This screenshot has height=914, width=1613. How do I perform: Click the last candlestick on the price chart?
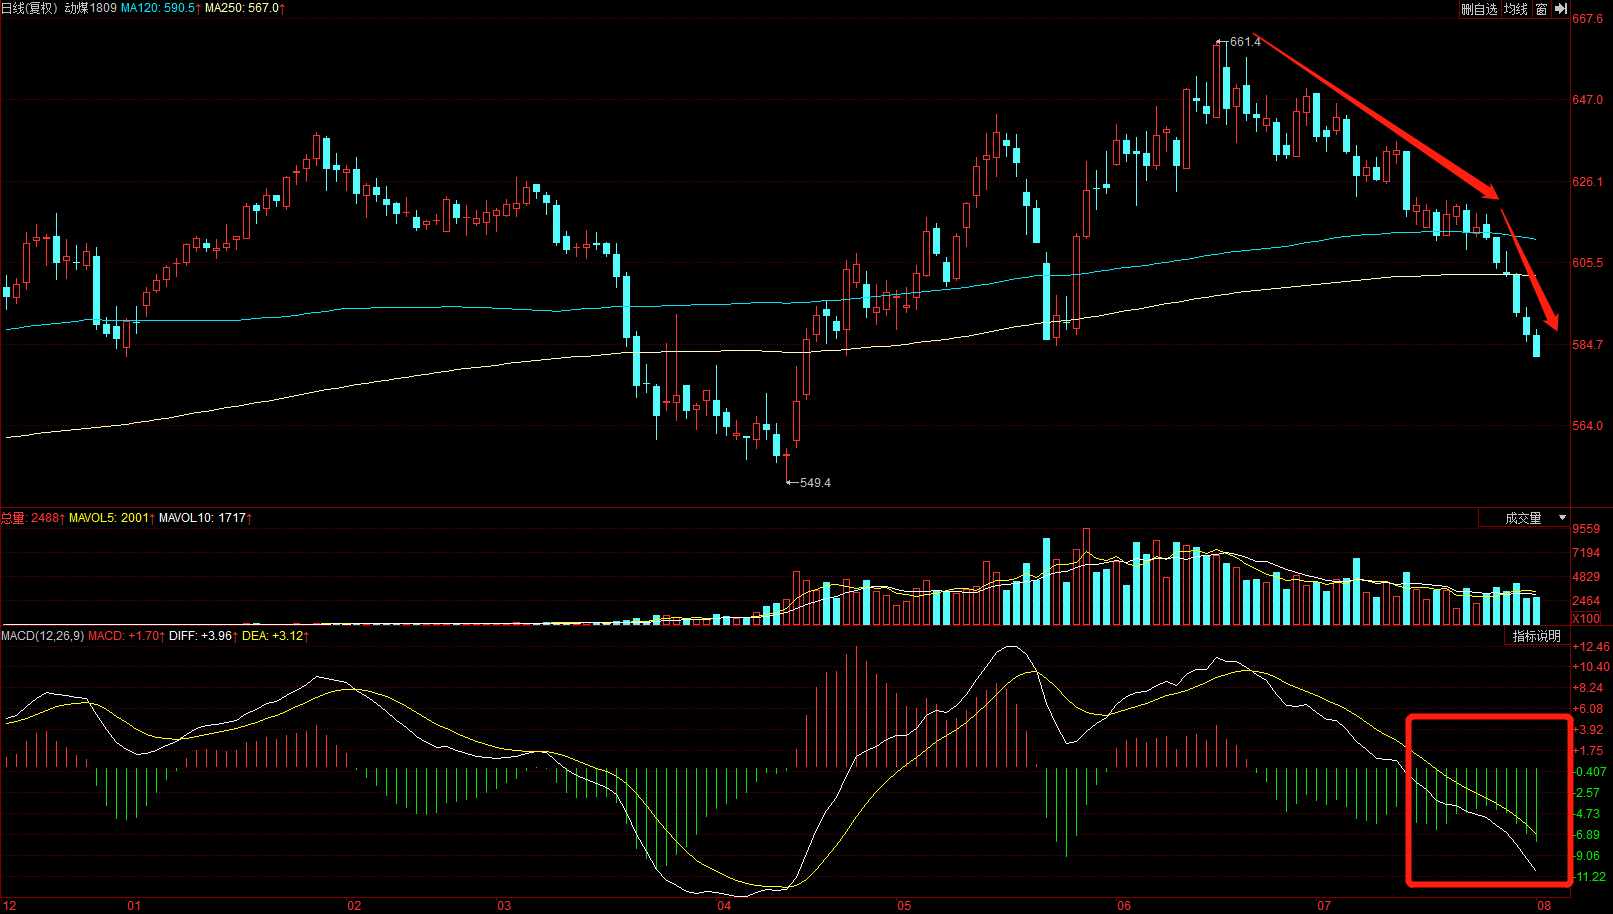(1536, 345)
